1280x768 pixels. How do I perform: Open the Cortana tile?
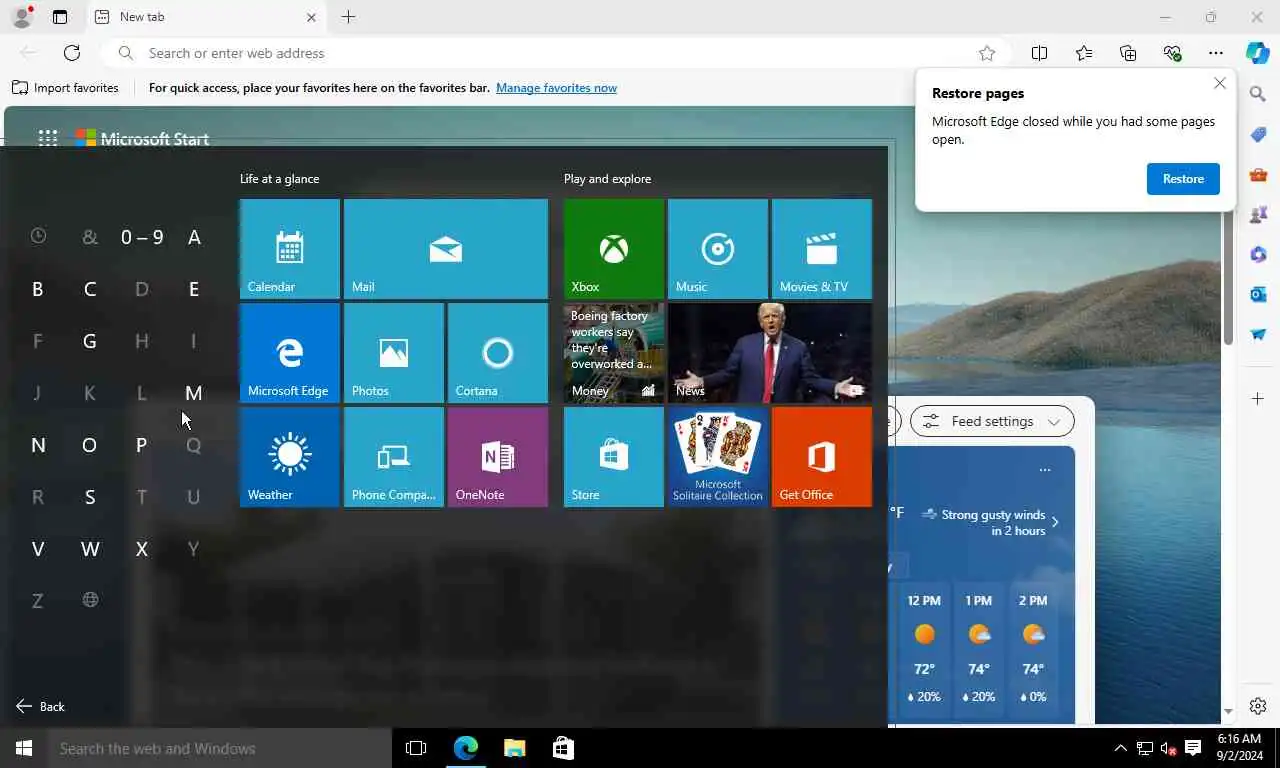(498, 353)
